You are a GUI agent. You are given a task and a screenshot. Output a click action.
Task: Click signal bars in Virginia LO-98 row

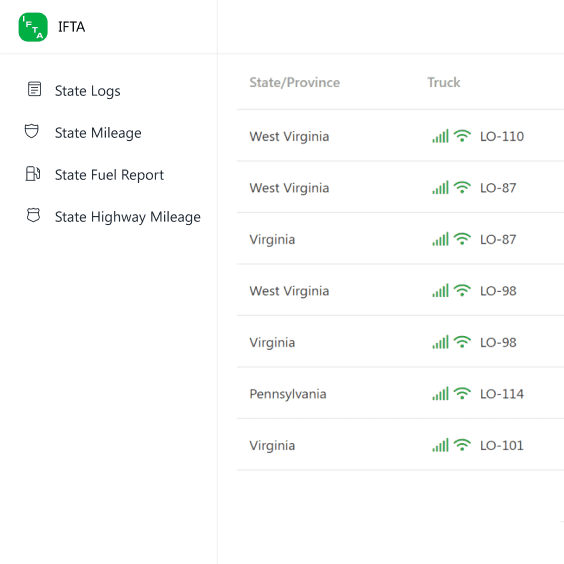(440, 342)
